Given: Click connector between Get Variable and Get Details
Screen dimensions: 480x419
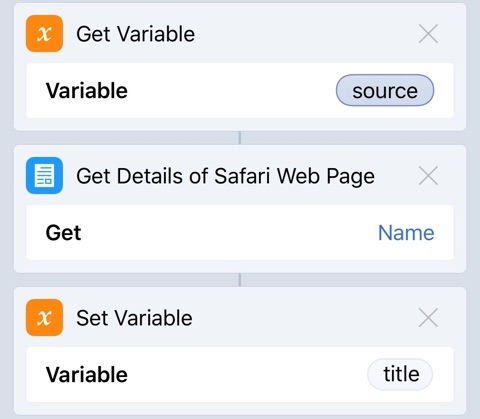Looking at the screenshot, I should point(240,138).
